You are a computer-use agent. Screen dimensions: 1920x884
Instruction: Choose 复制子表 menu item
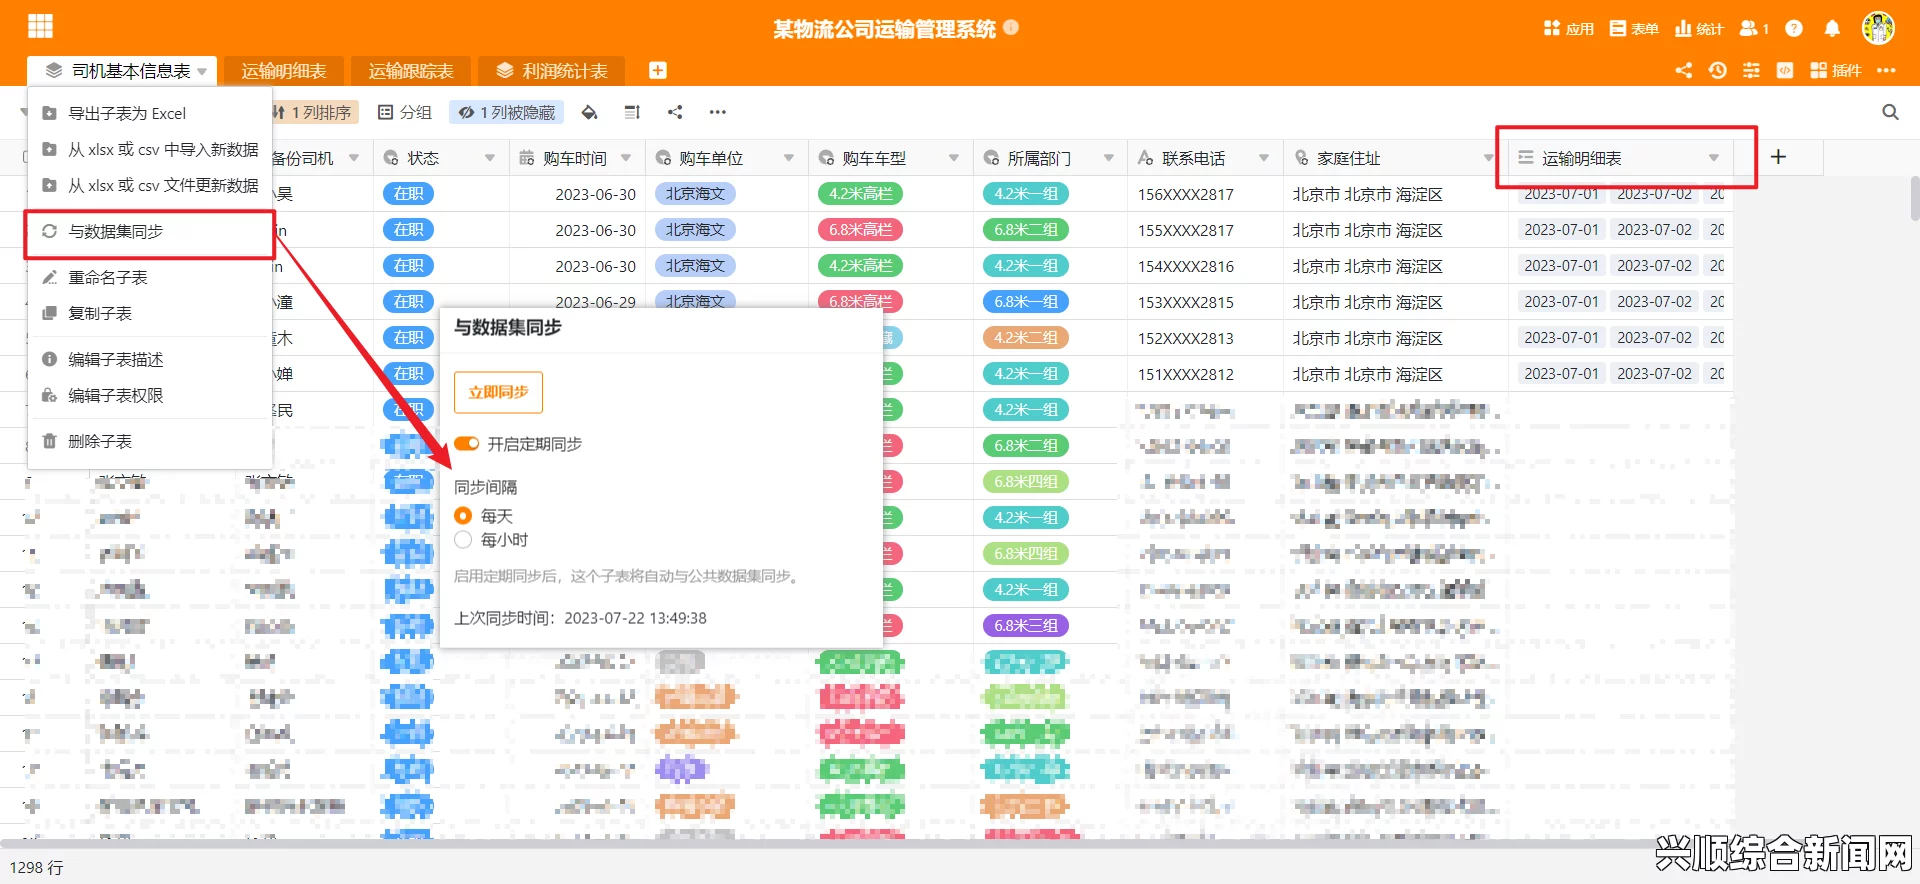click(150, 313)
